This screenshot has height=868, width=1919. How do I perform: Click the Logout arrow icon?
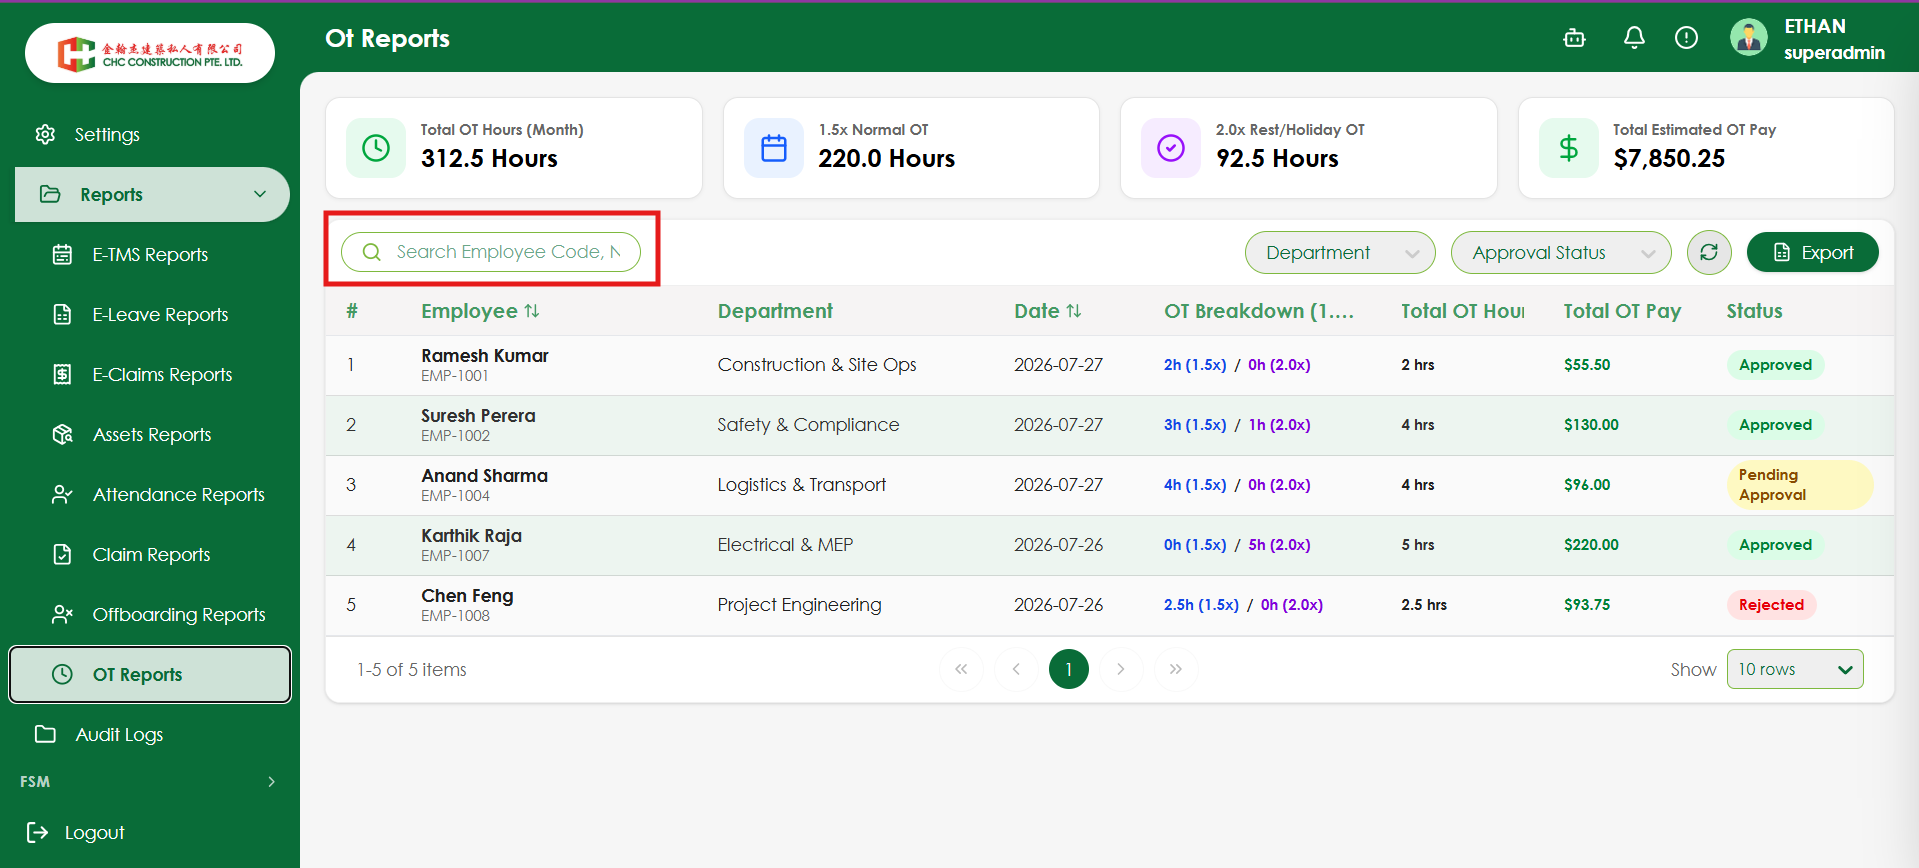tap(37, 832)
